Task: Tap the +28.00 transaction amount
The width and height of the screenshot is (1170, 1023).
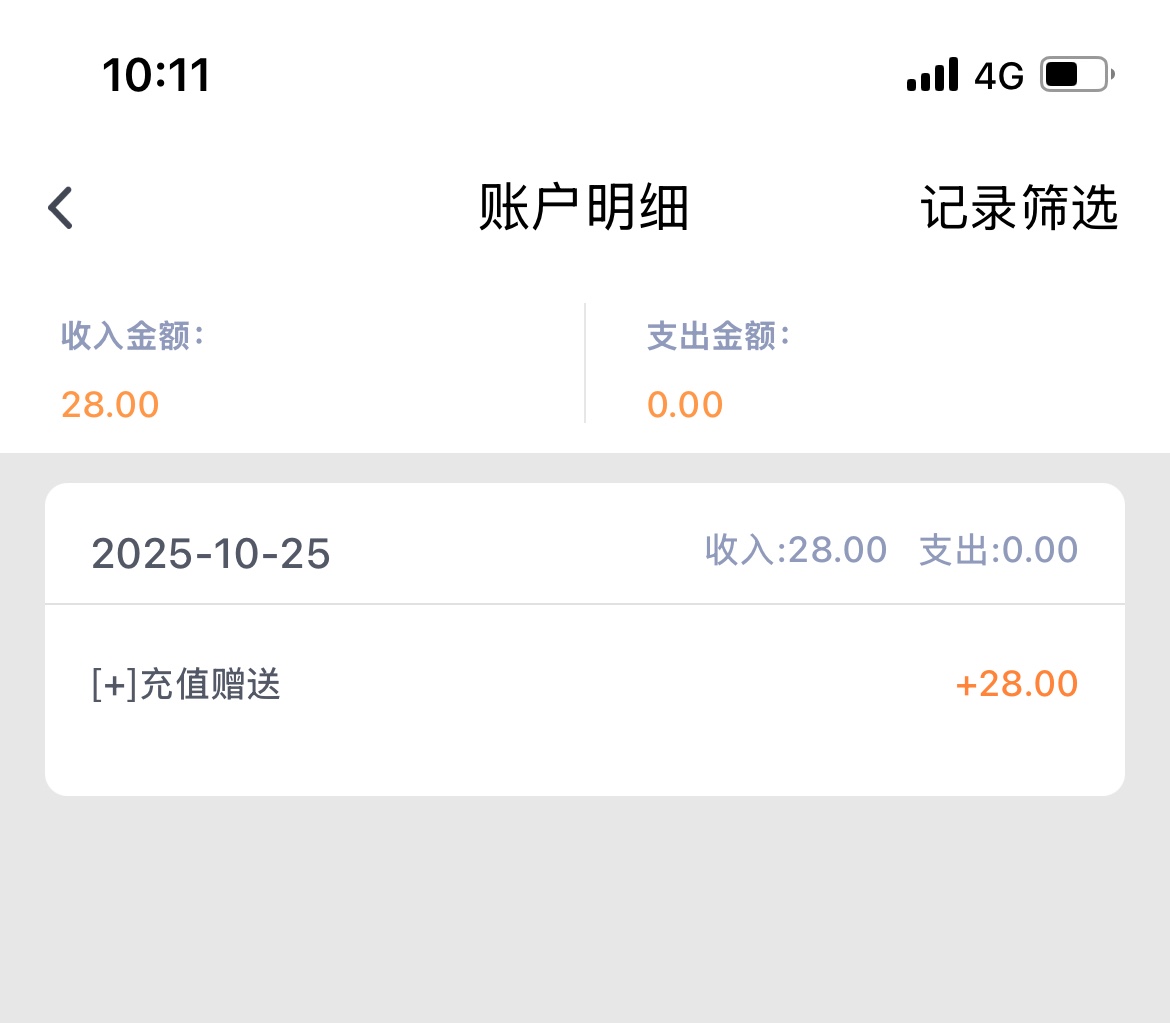Action: pyautogui.click(x=1016, y=685)
